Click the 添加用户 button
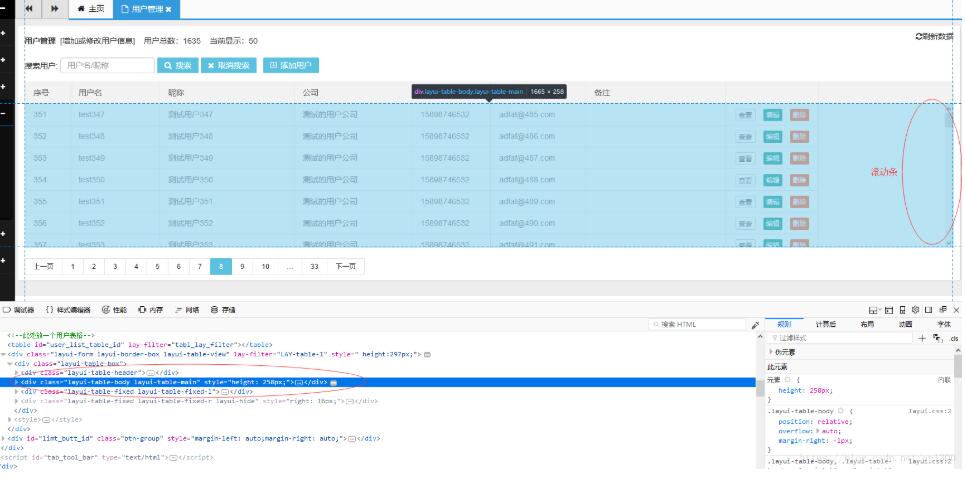Viewport: 965px width, 488px height. (x=290, y=65)
